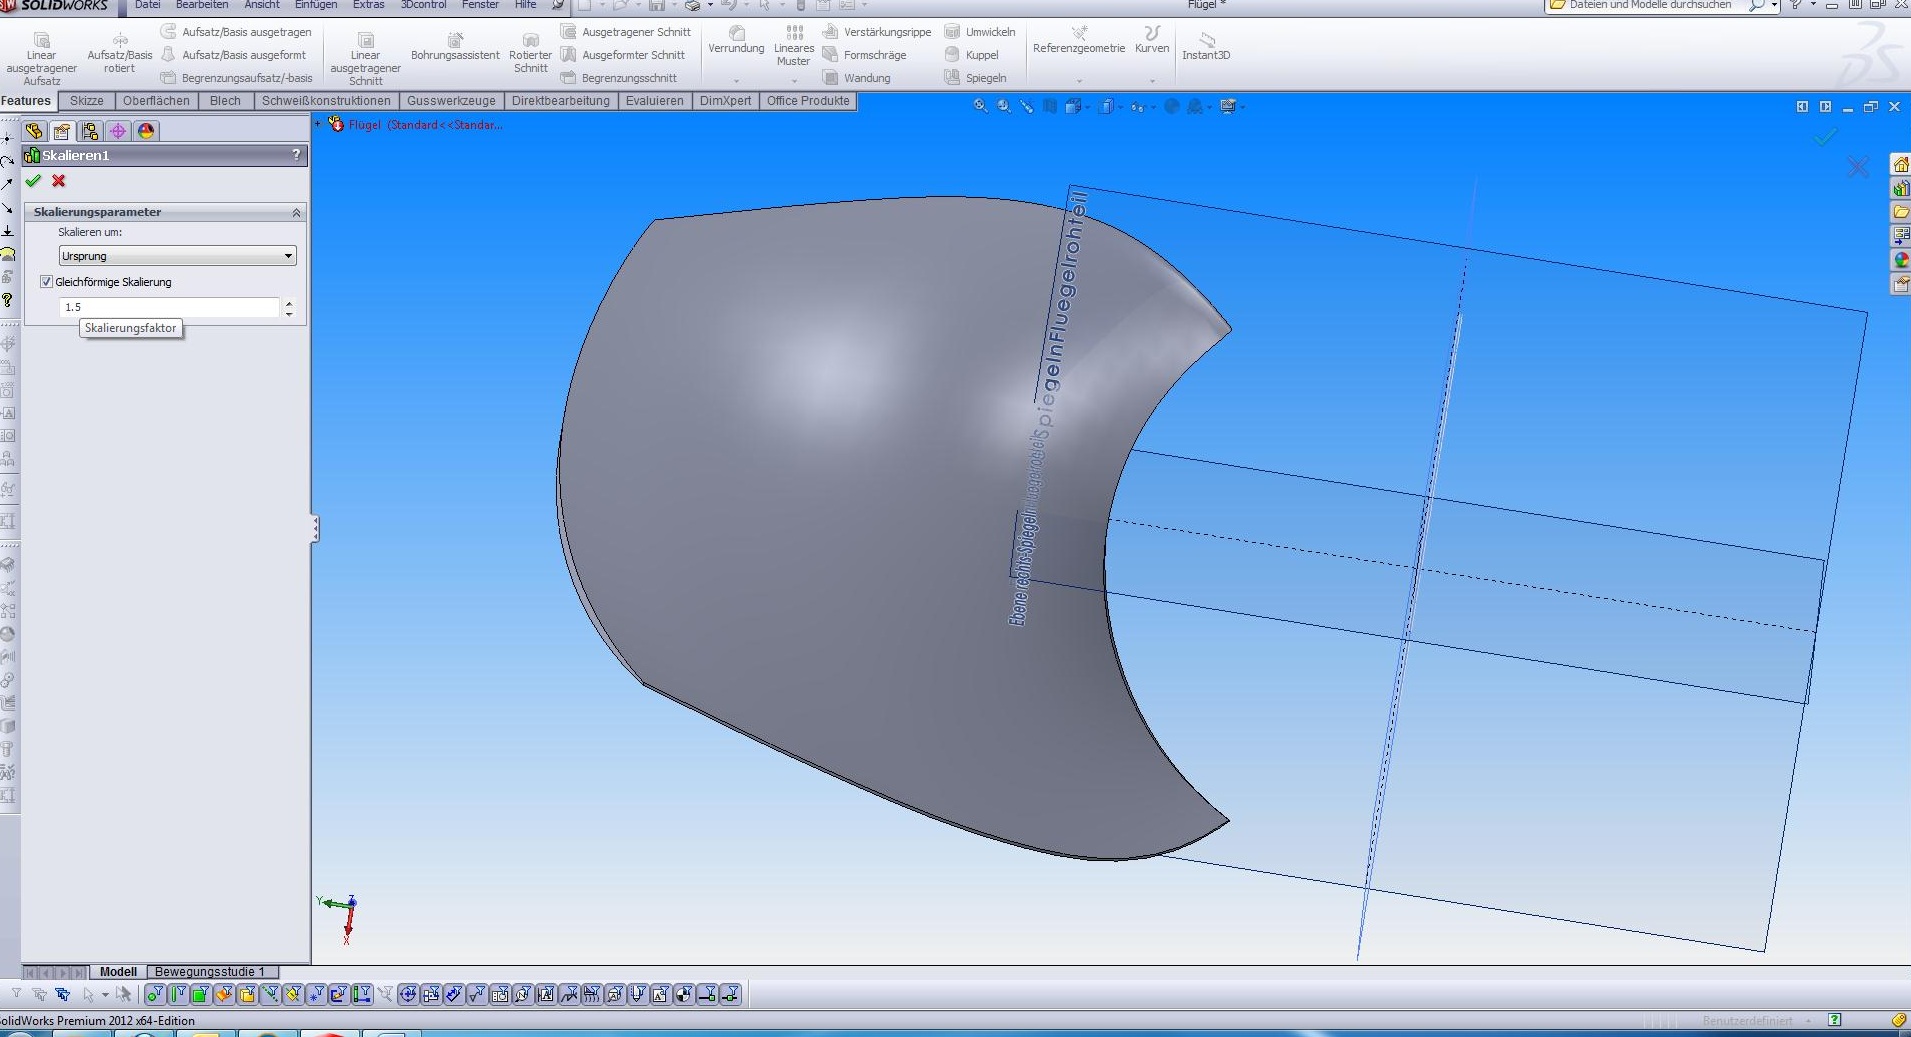Expand the Flügel flyout feature tree

(x=319, y=125)
